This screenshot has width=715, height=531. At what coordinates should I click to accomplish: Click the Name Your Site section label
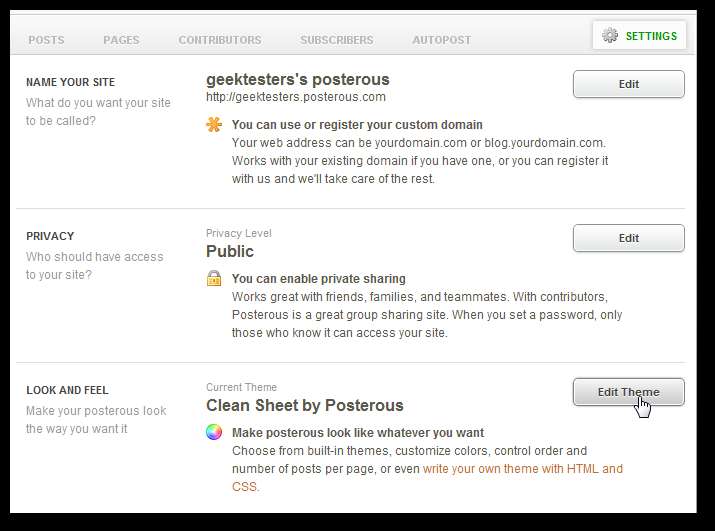(70, 82)
